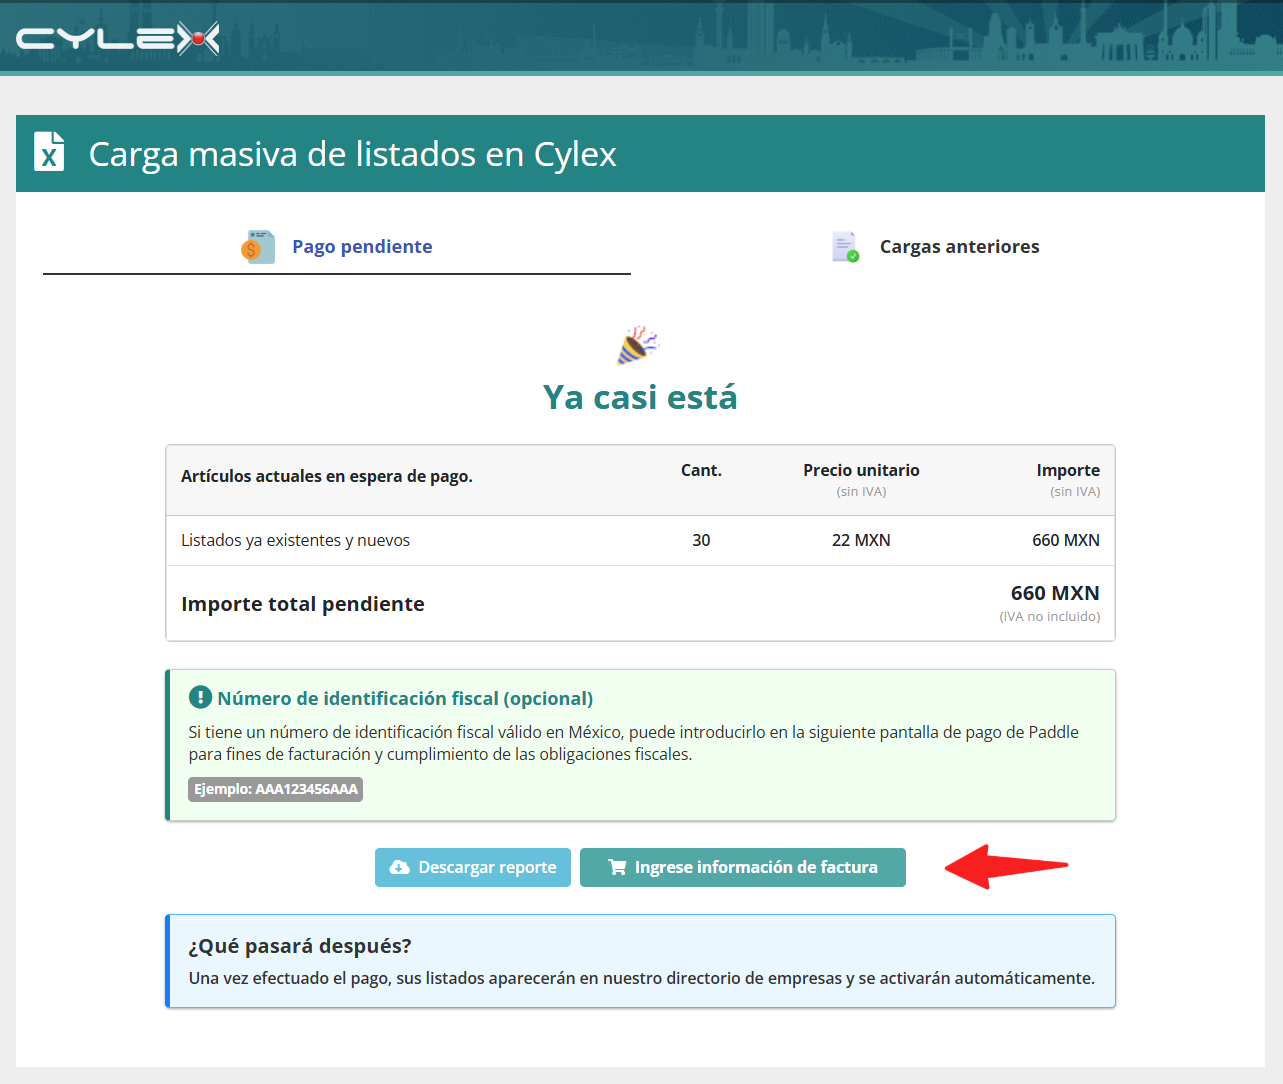Click the cloud download icon on Descargar button
Screen dimensions: 1283x1084
coord(399,867)
